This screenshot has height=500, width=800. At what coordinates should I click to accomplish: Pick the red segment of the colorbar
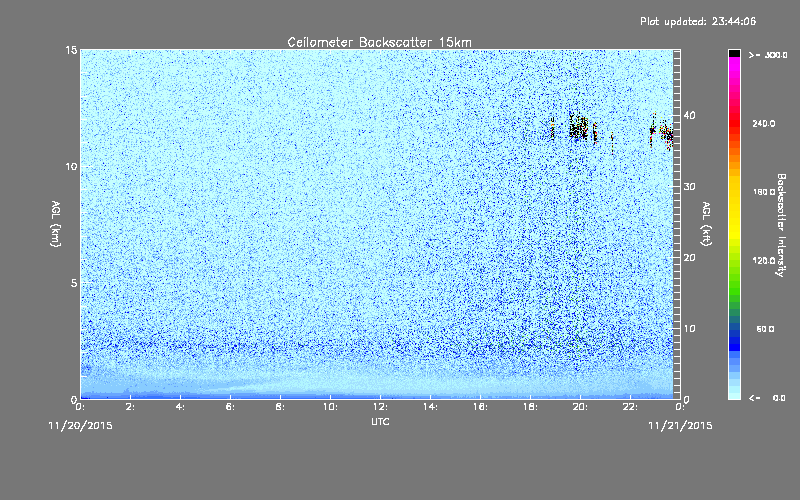[734, 125]
